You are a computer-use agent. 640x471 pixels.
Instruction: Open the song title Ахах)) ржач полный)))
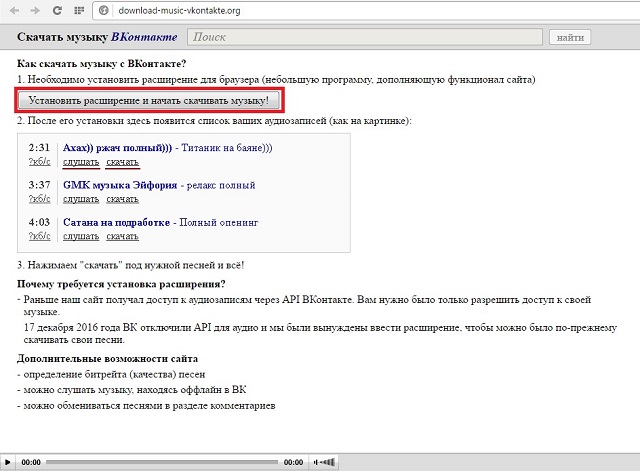pos(118,148)
